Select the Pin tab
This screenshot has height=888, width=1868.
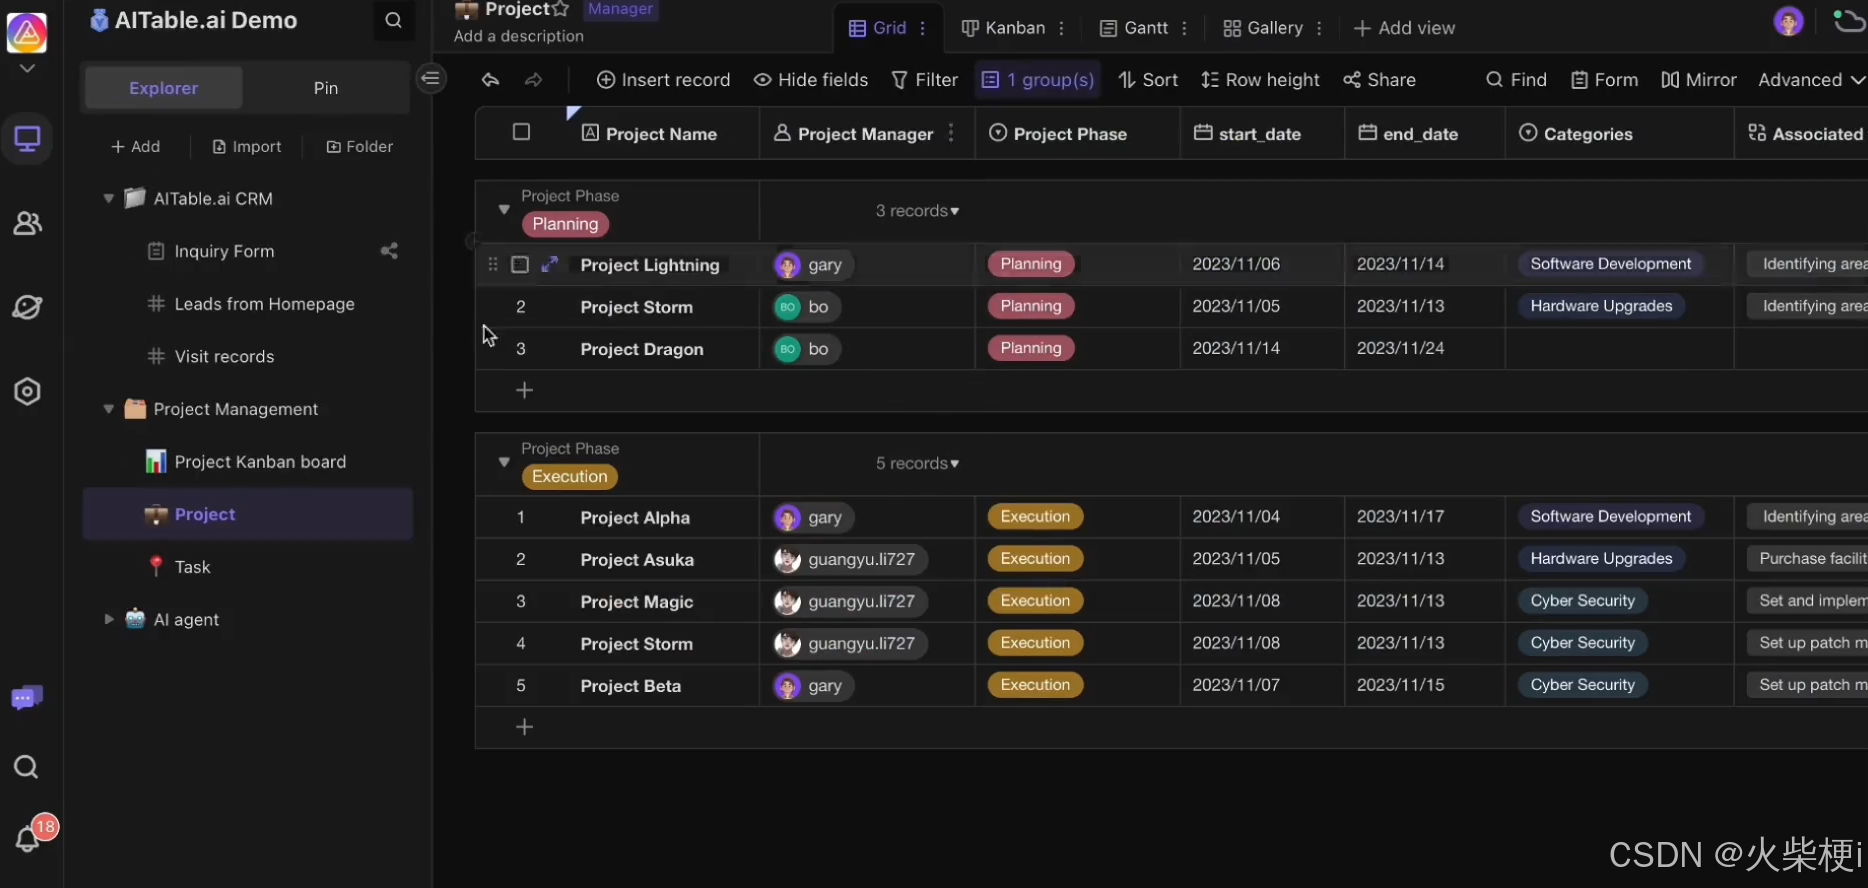326,88
